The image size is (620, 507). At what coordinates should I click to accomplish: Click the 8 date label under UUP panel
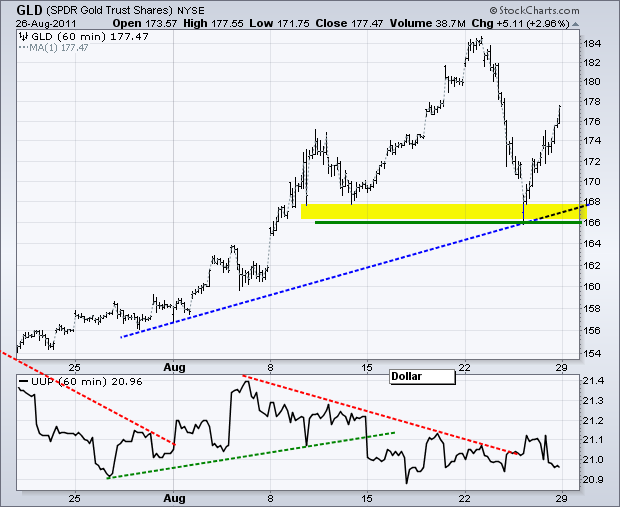point(270,498)
